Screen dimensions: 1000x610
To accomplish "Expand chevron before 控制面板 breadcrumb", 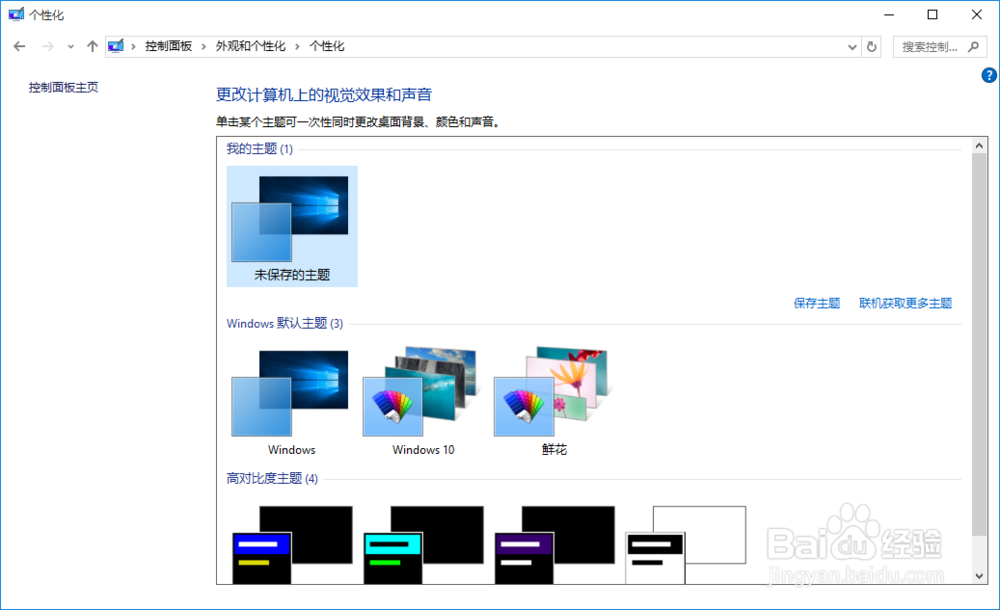I will point(133,47).
